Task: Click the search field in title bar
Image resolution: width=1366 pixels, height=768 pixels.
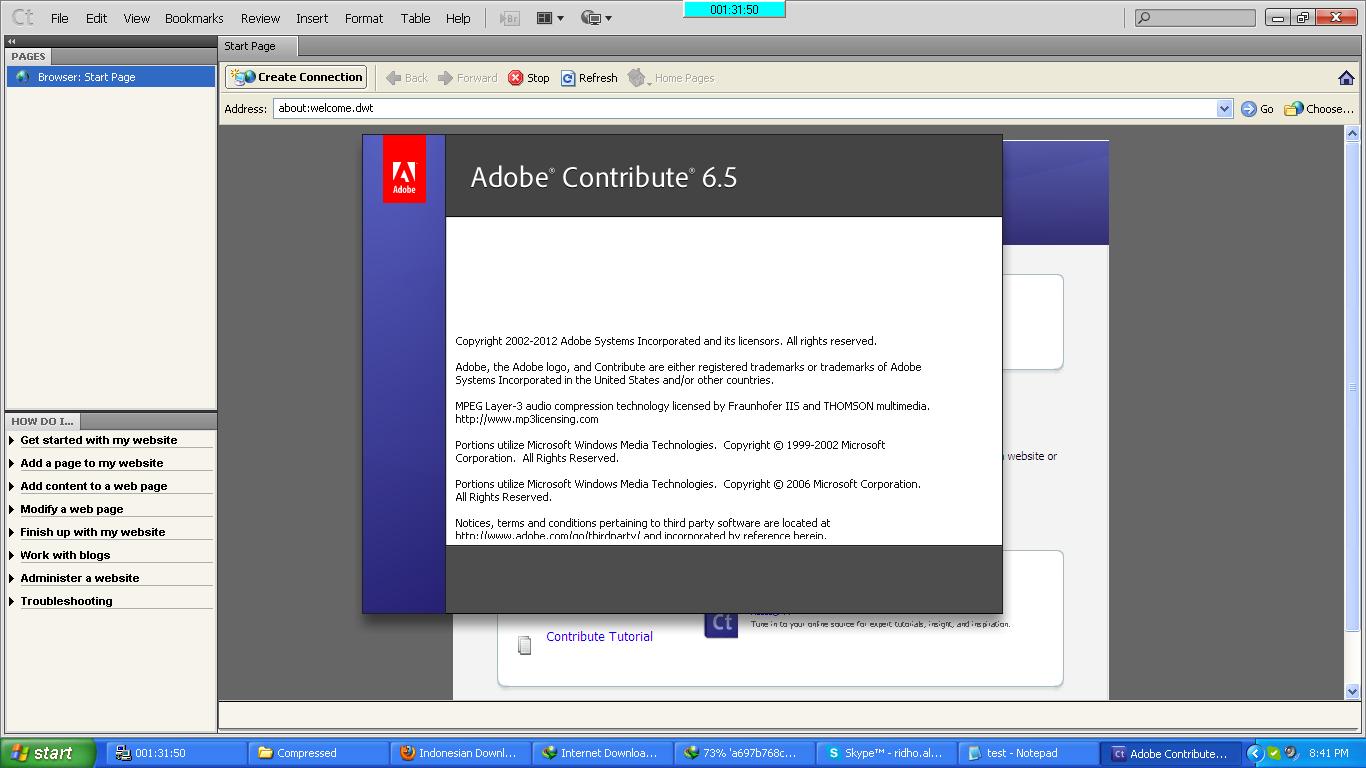Action: tap(1195, 17)
